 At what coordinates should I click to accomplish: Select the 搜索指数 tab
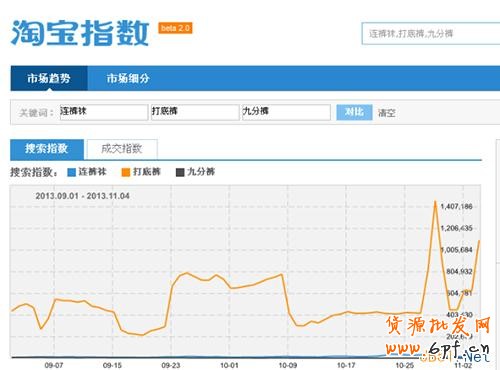pos(47,149)
